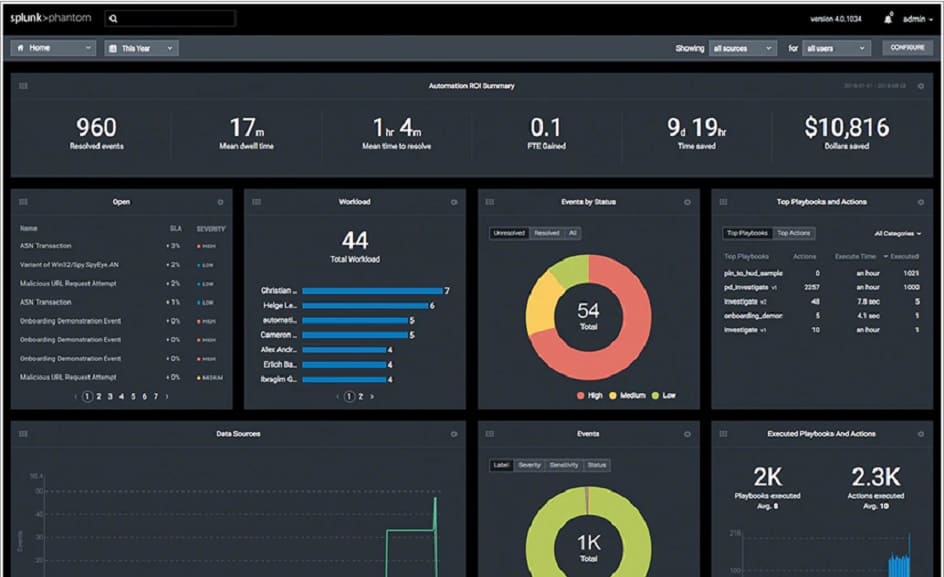This screenshot has height=577, width=944.
Task: Open the Workload panel settings gear
Action: click(x=454, y=202)
